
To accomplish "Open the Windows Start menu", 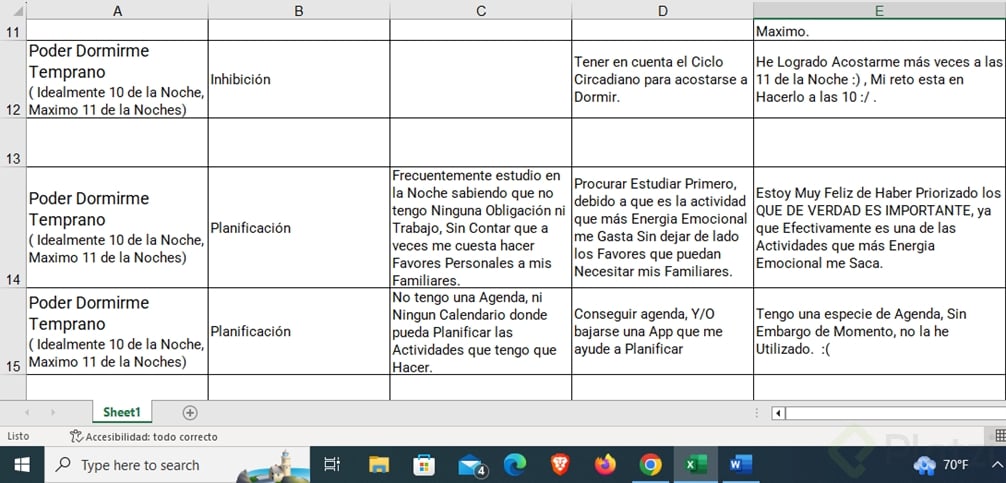I will pyautogui.click(x=22, y=465).
